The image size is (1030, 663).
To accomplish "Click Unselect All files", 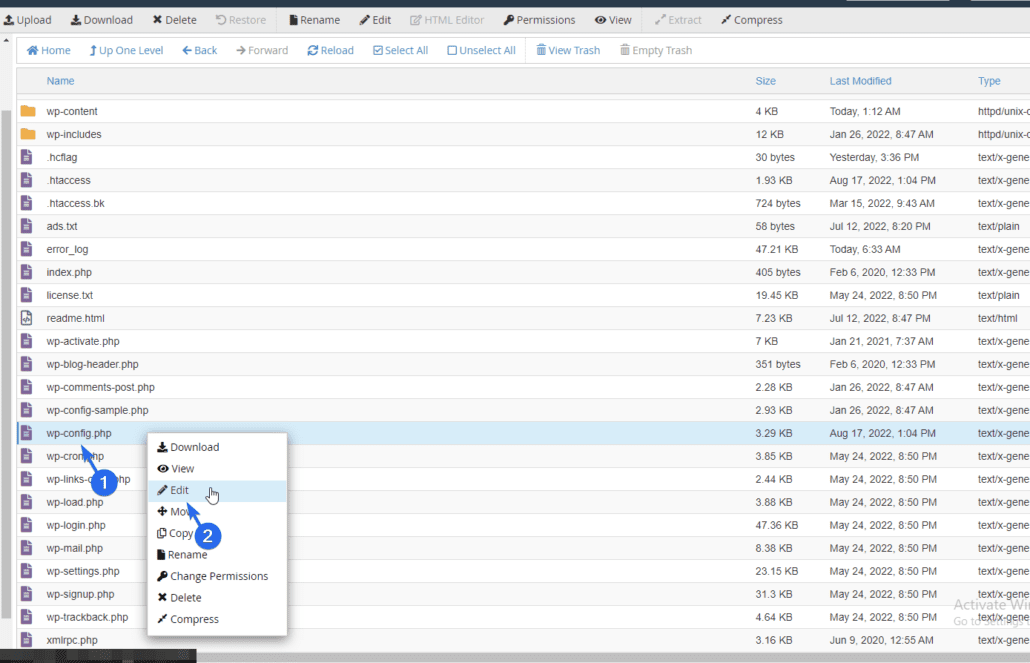I will tap(481, 50).
